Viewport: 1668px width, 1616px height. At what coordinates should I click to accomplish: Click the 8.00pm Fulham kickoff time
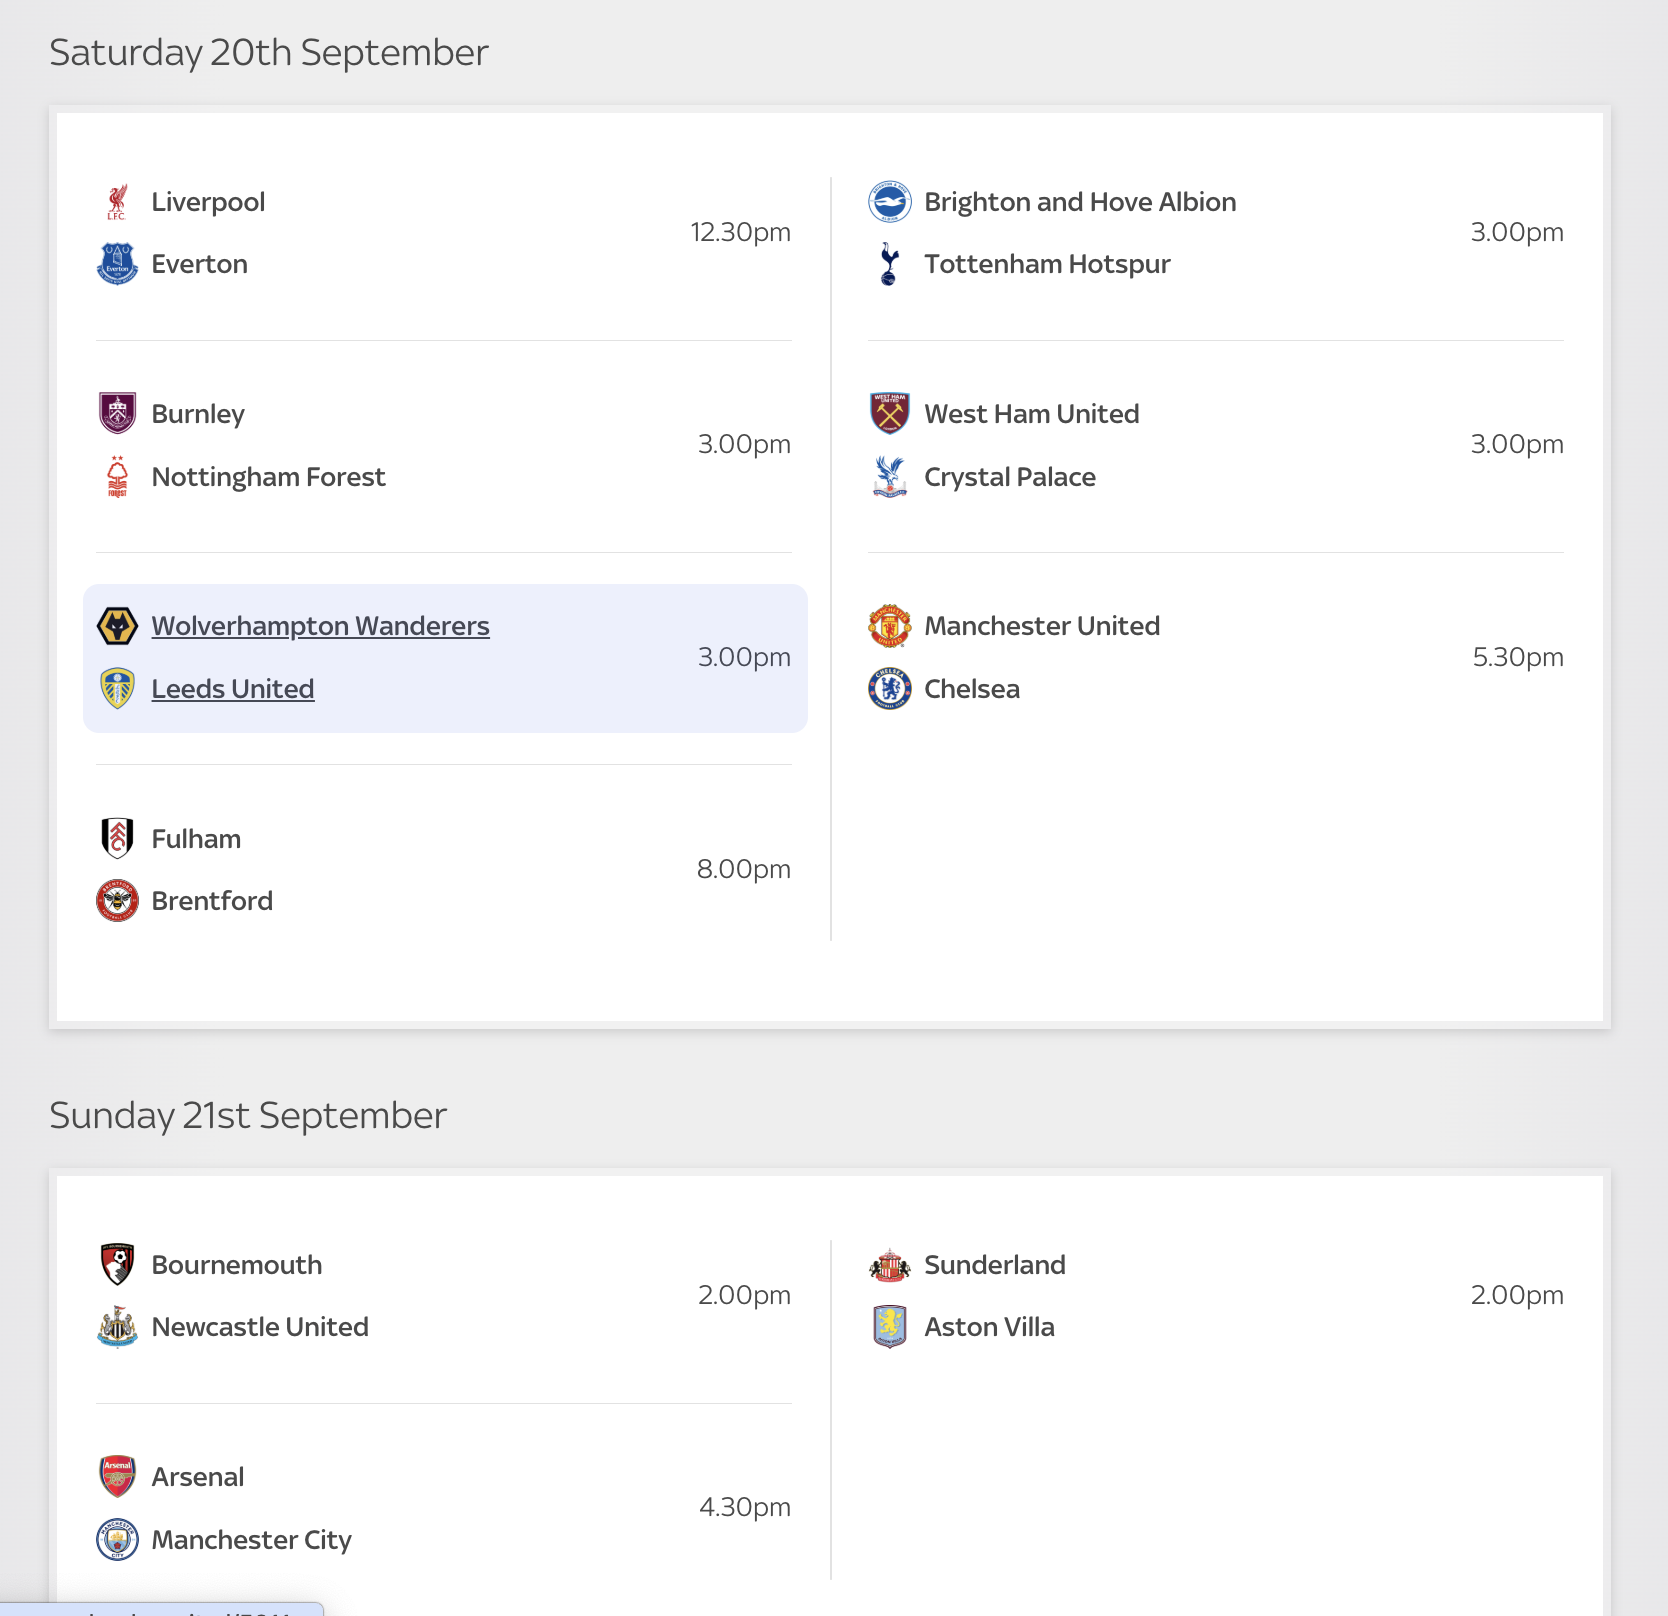pyautogui.click(x=743, y=869)
